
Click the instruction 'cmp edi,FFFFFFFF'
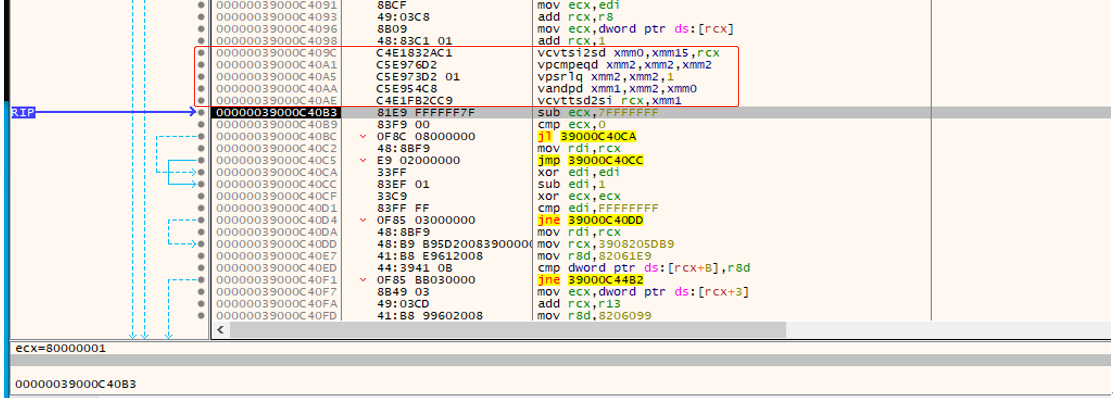[598, 208]
